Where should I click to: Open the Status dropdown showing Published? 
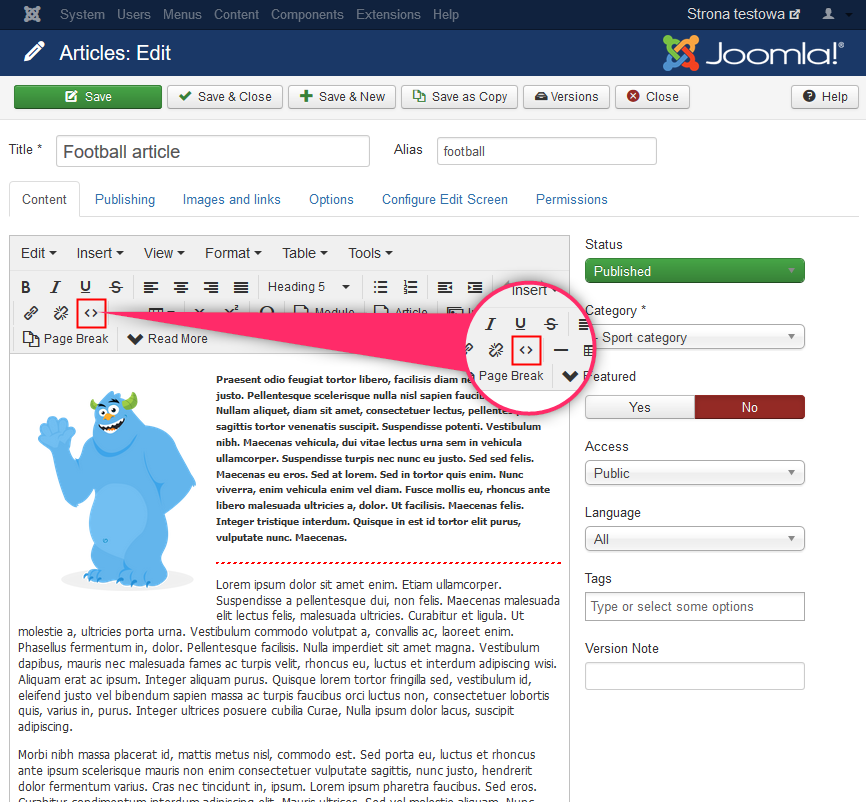pyautogui.click(x=695, y=271)
